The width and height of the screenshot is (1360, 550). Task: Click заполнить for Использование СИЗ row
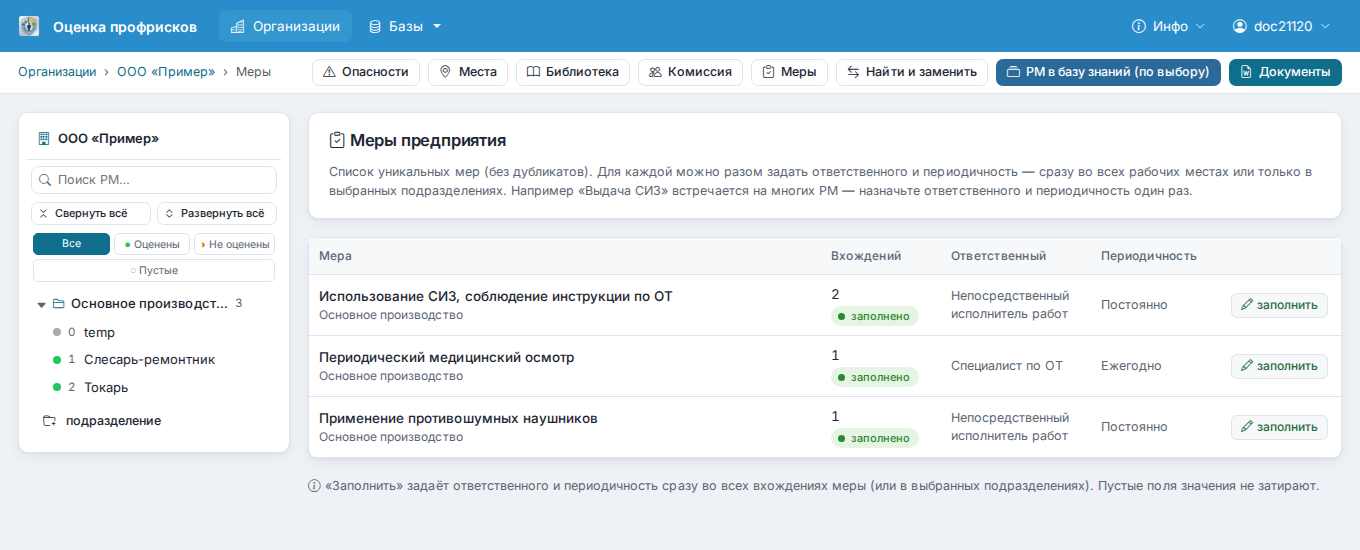pyautogui.click(x=1279, y=305)
